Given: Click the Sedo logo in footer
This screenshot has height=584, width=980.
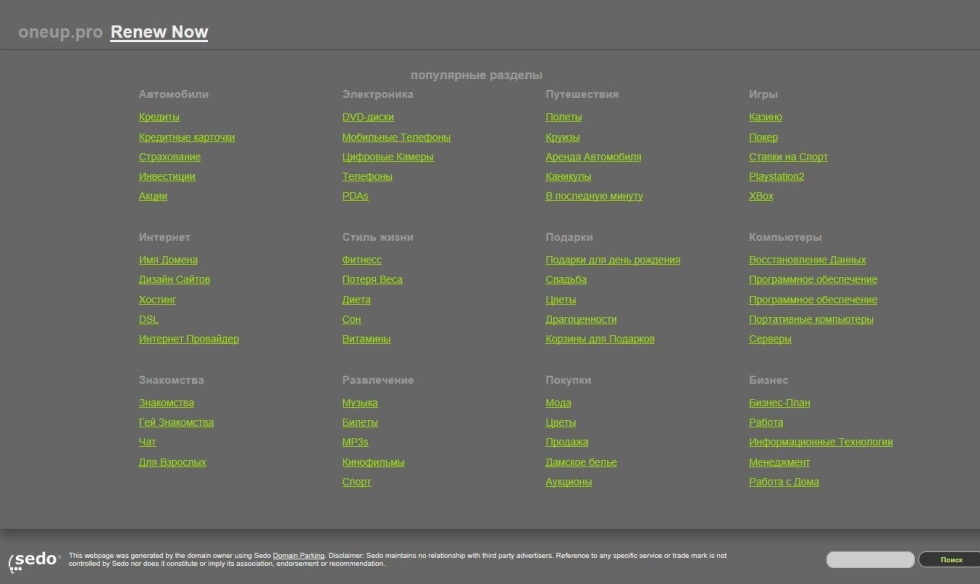Looking at the screenshot, I should 34,560.
